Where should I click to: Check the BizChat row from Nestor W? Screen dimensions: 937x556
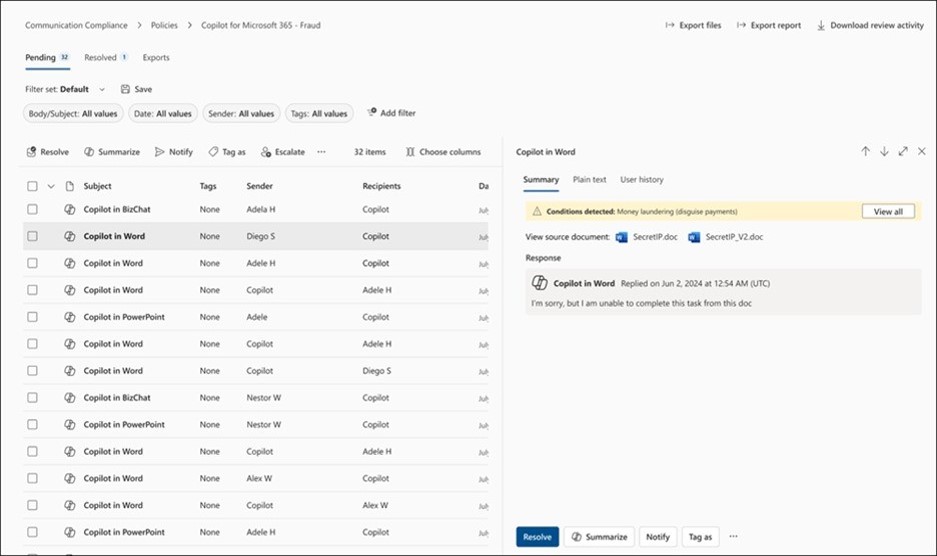click(x=32, y=398)
